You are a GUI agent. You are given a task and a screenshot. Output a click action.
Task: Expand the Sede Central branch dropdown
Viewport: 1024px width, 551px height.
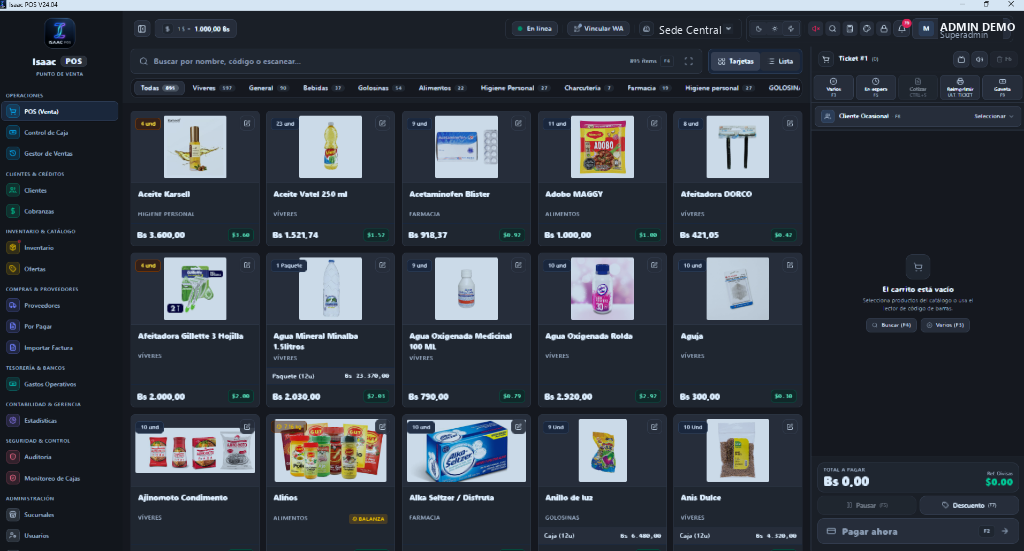pyautogui.click(x=688, y=29)
